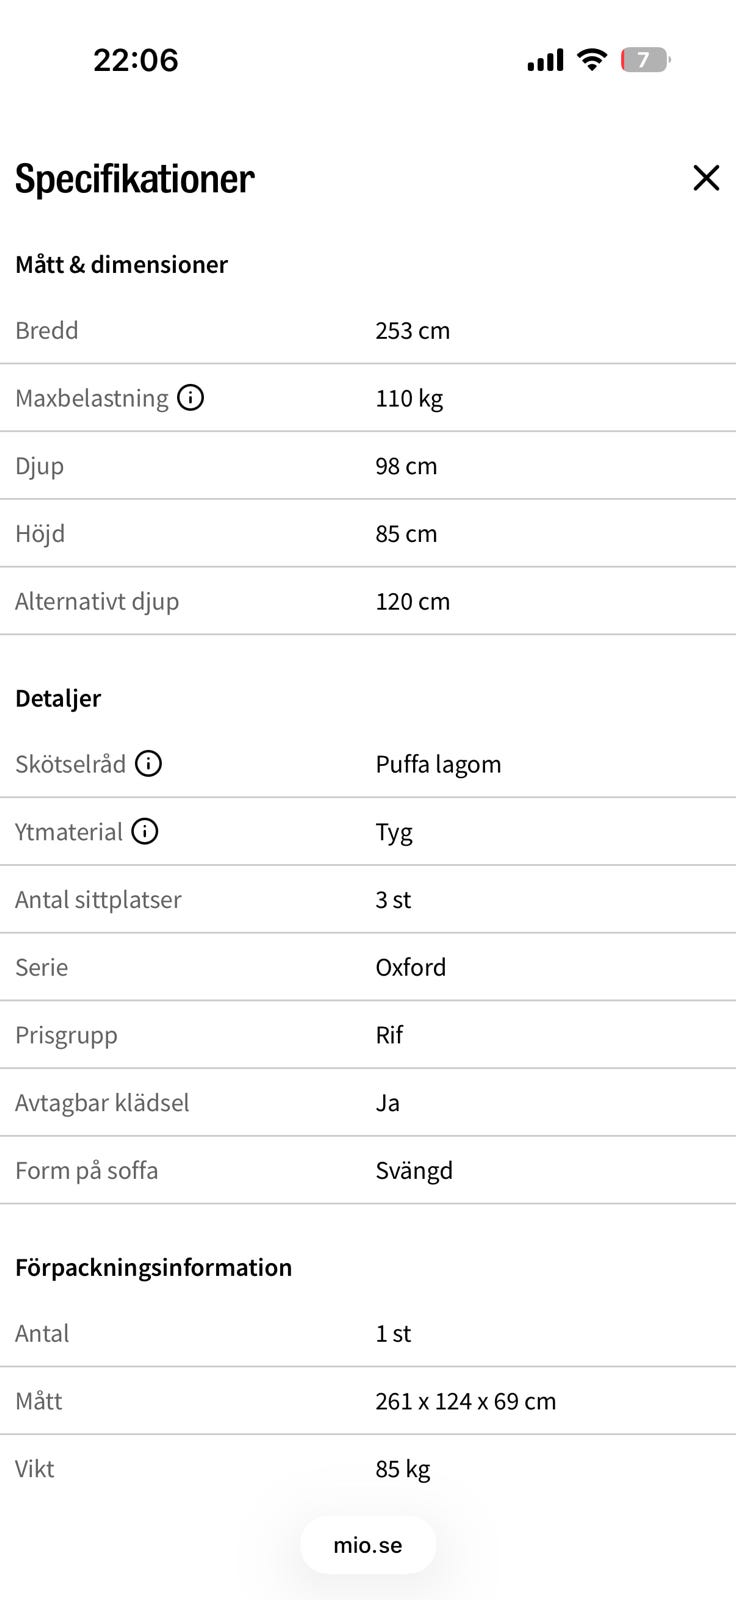Tap the Specifikationer title
Image resolution: width=736 pixels, height=1600 pixels.
point(135,179)
